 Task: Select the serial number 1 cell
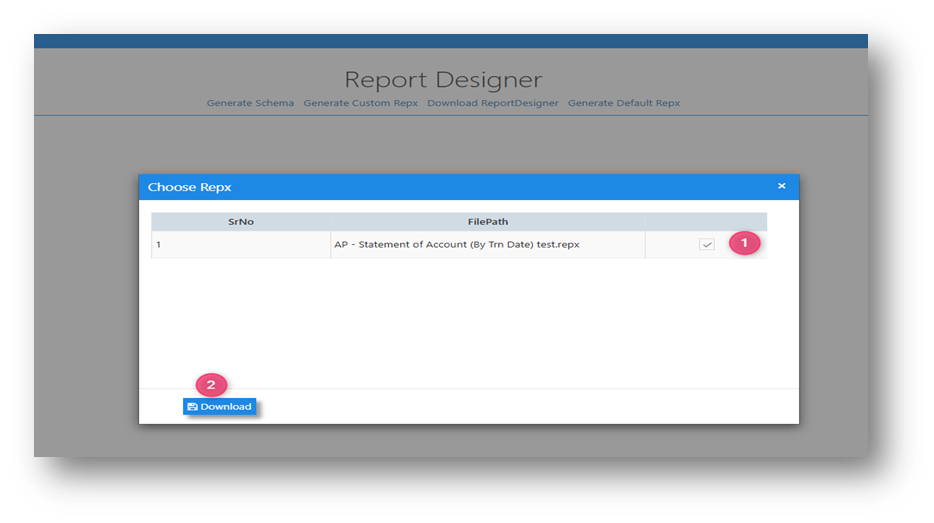[x=241, y=244]
